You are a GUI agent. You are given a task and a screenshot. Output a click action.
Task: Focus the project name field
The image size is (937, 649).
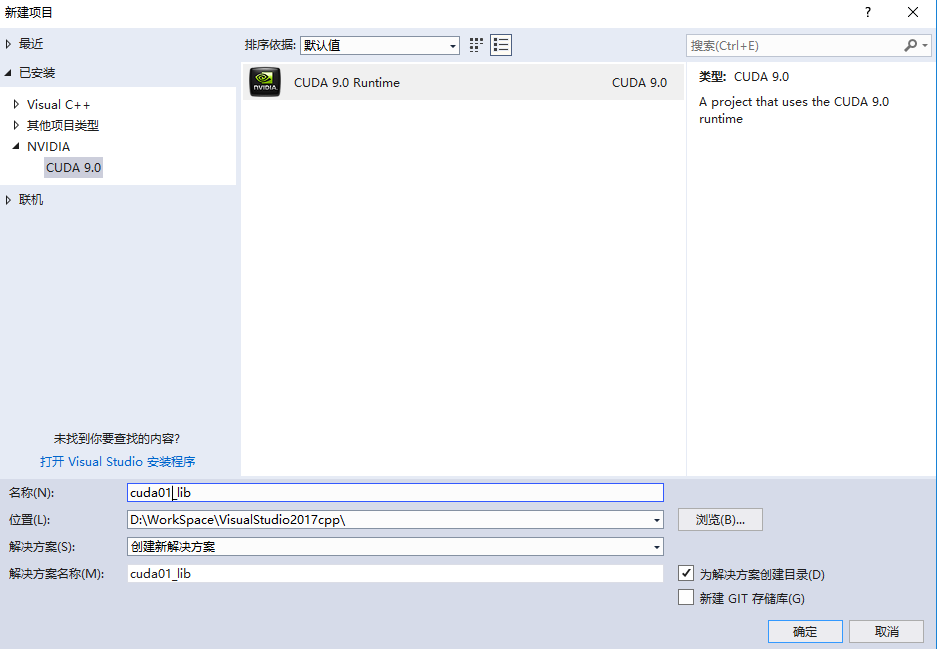click(395, 492)
